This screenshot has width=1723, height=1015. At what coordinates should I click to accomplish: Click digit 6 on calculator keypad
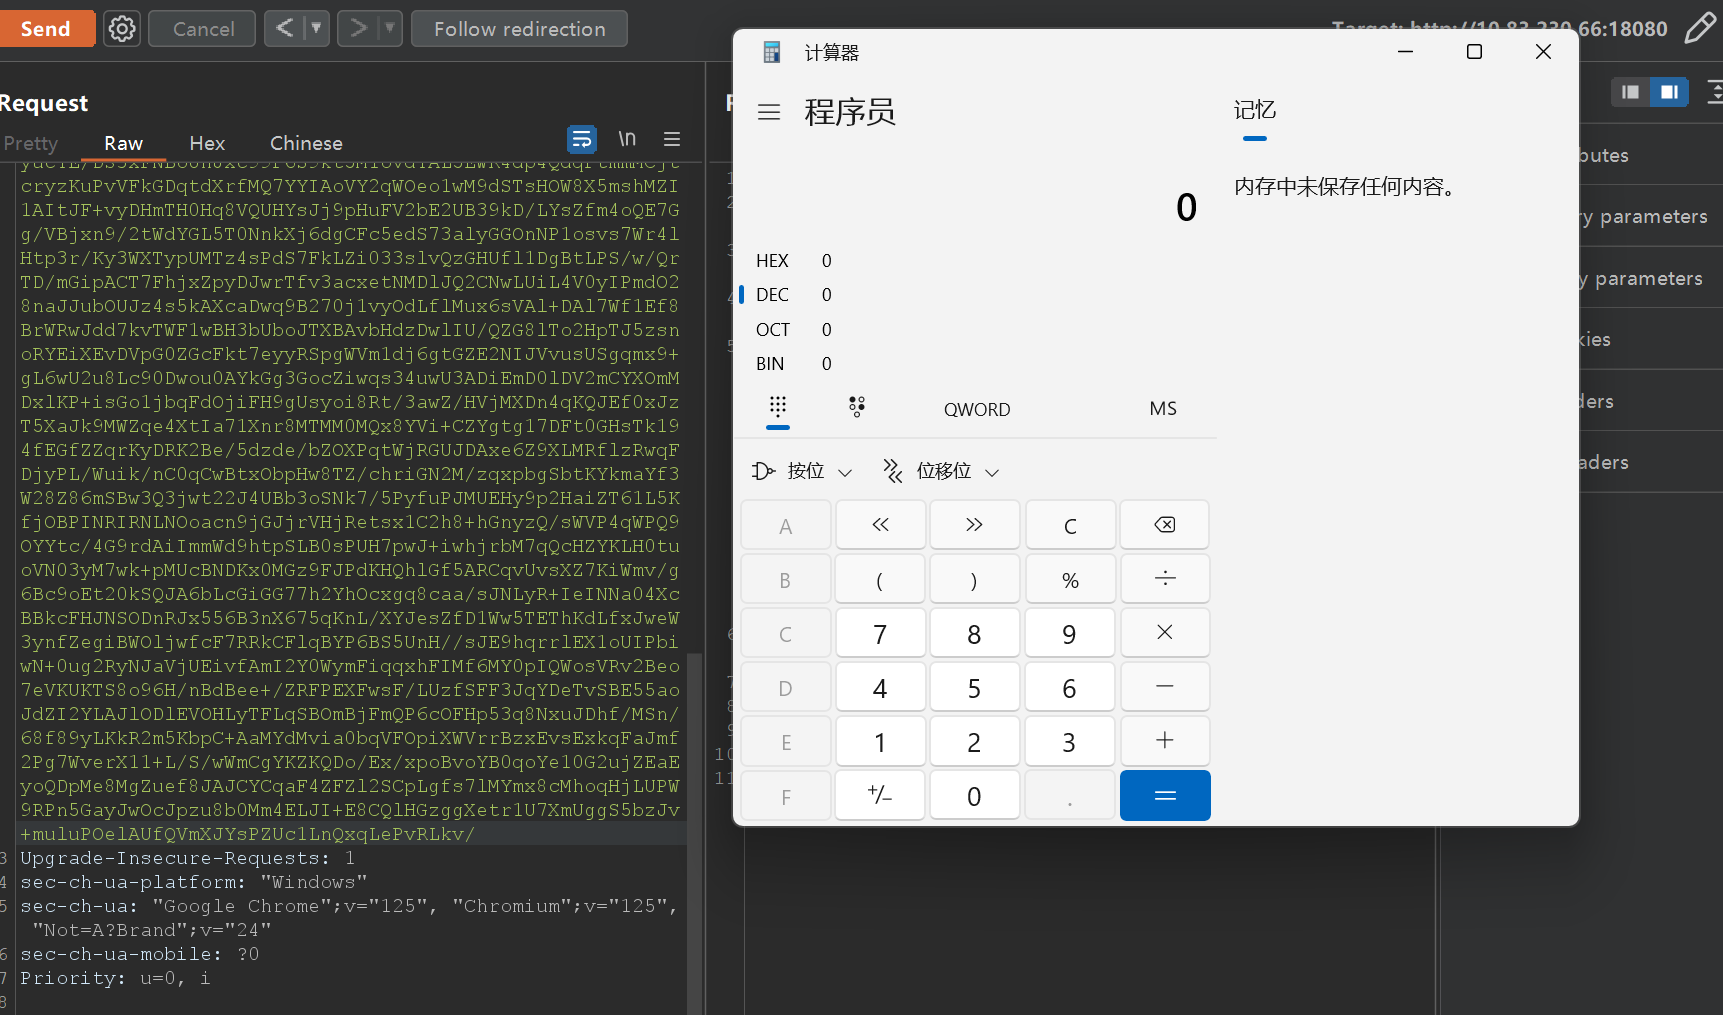pos(1070,687)
